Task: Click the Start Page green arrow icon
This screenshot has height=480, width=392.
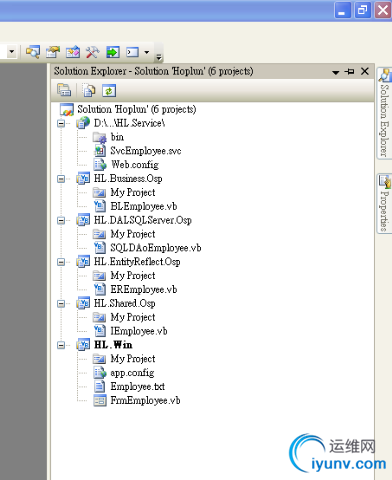Action: [x=113, y=52]
